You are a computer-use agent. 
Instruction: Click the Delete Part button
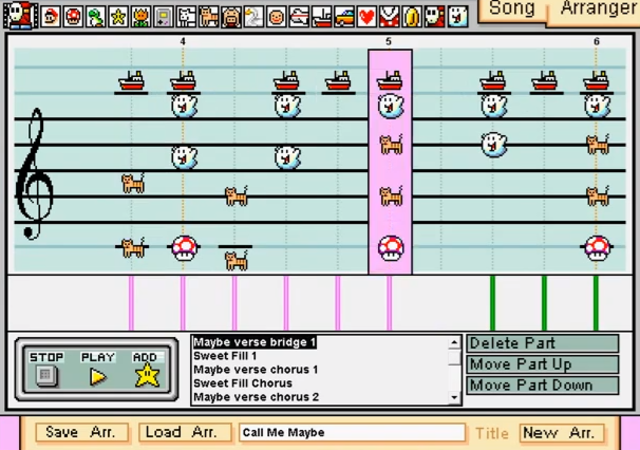tap(542, 343)
